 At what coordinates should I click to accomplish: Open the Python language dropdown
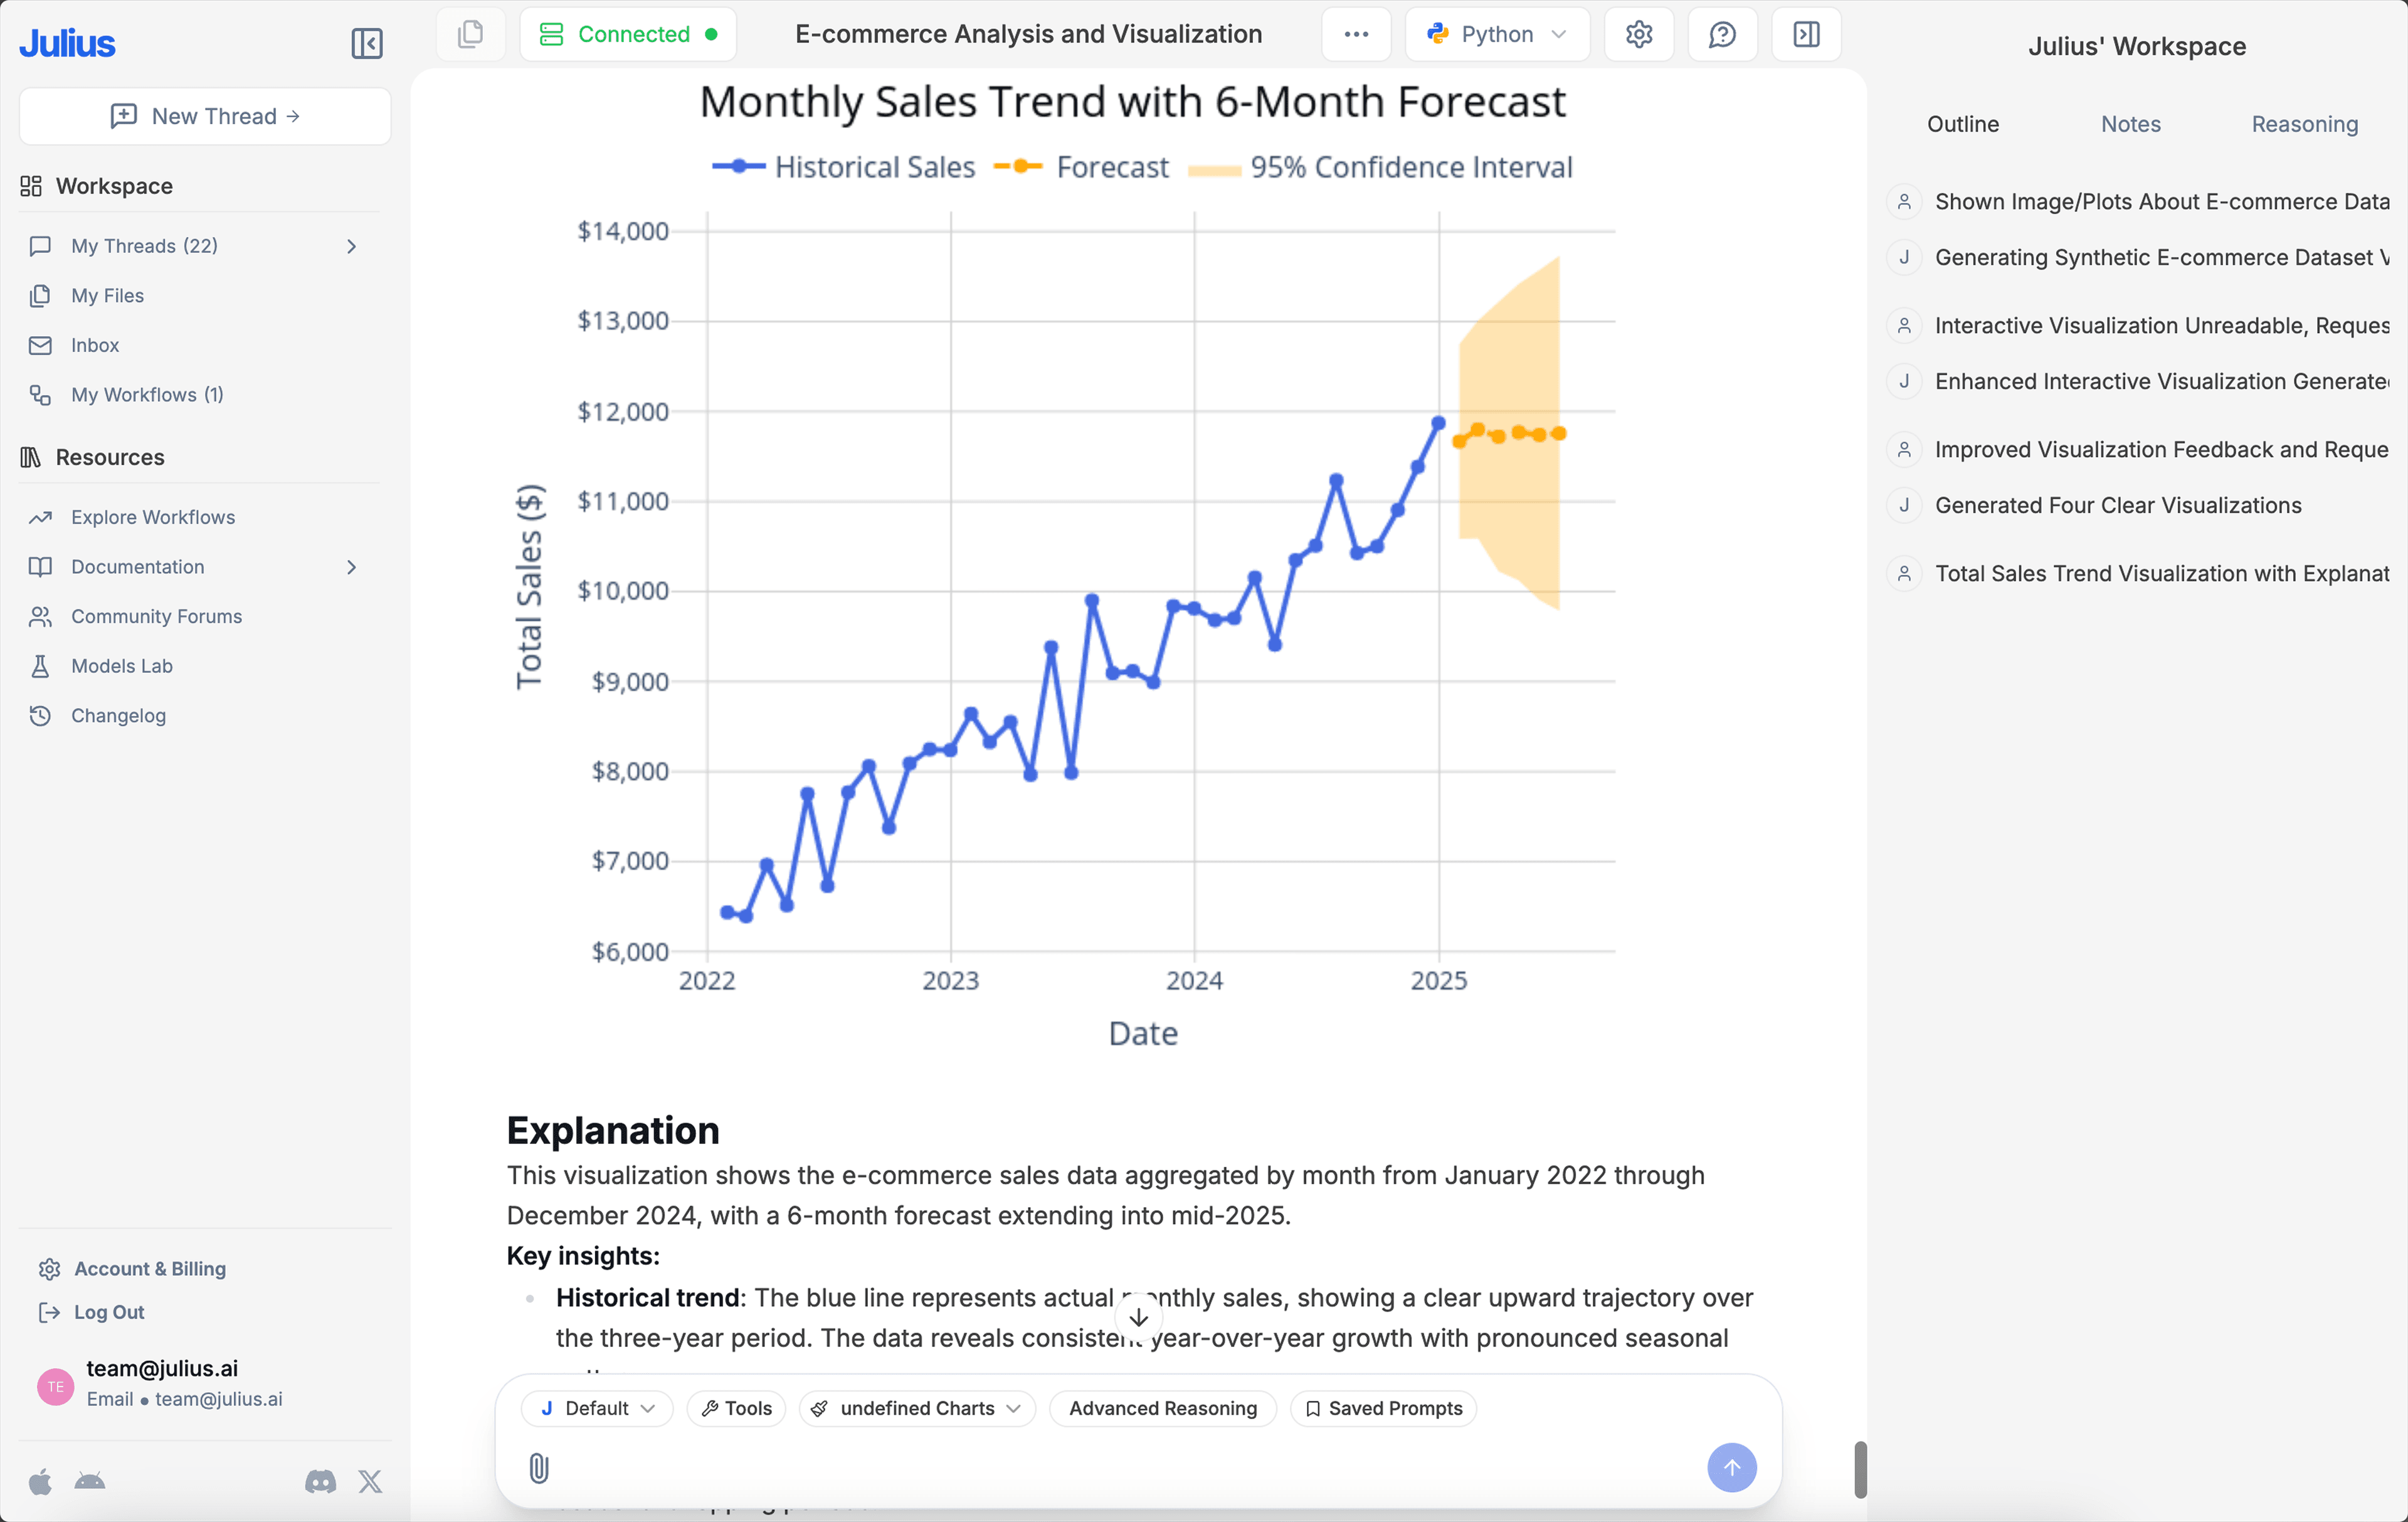coord(1497,33)
